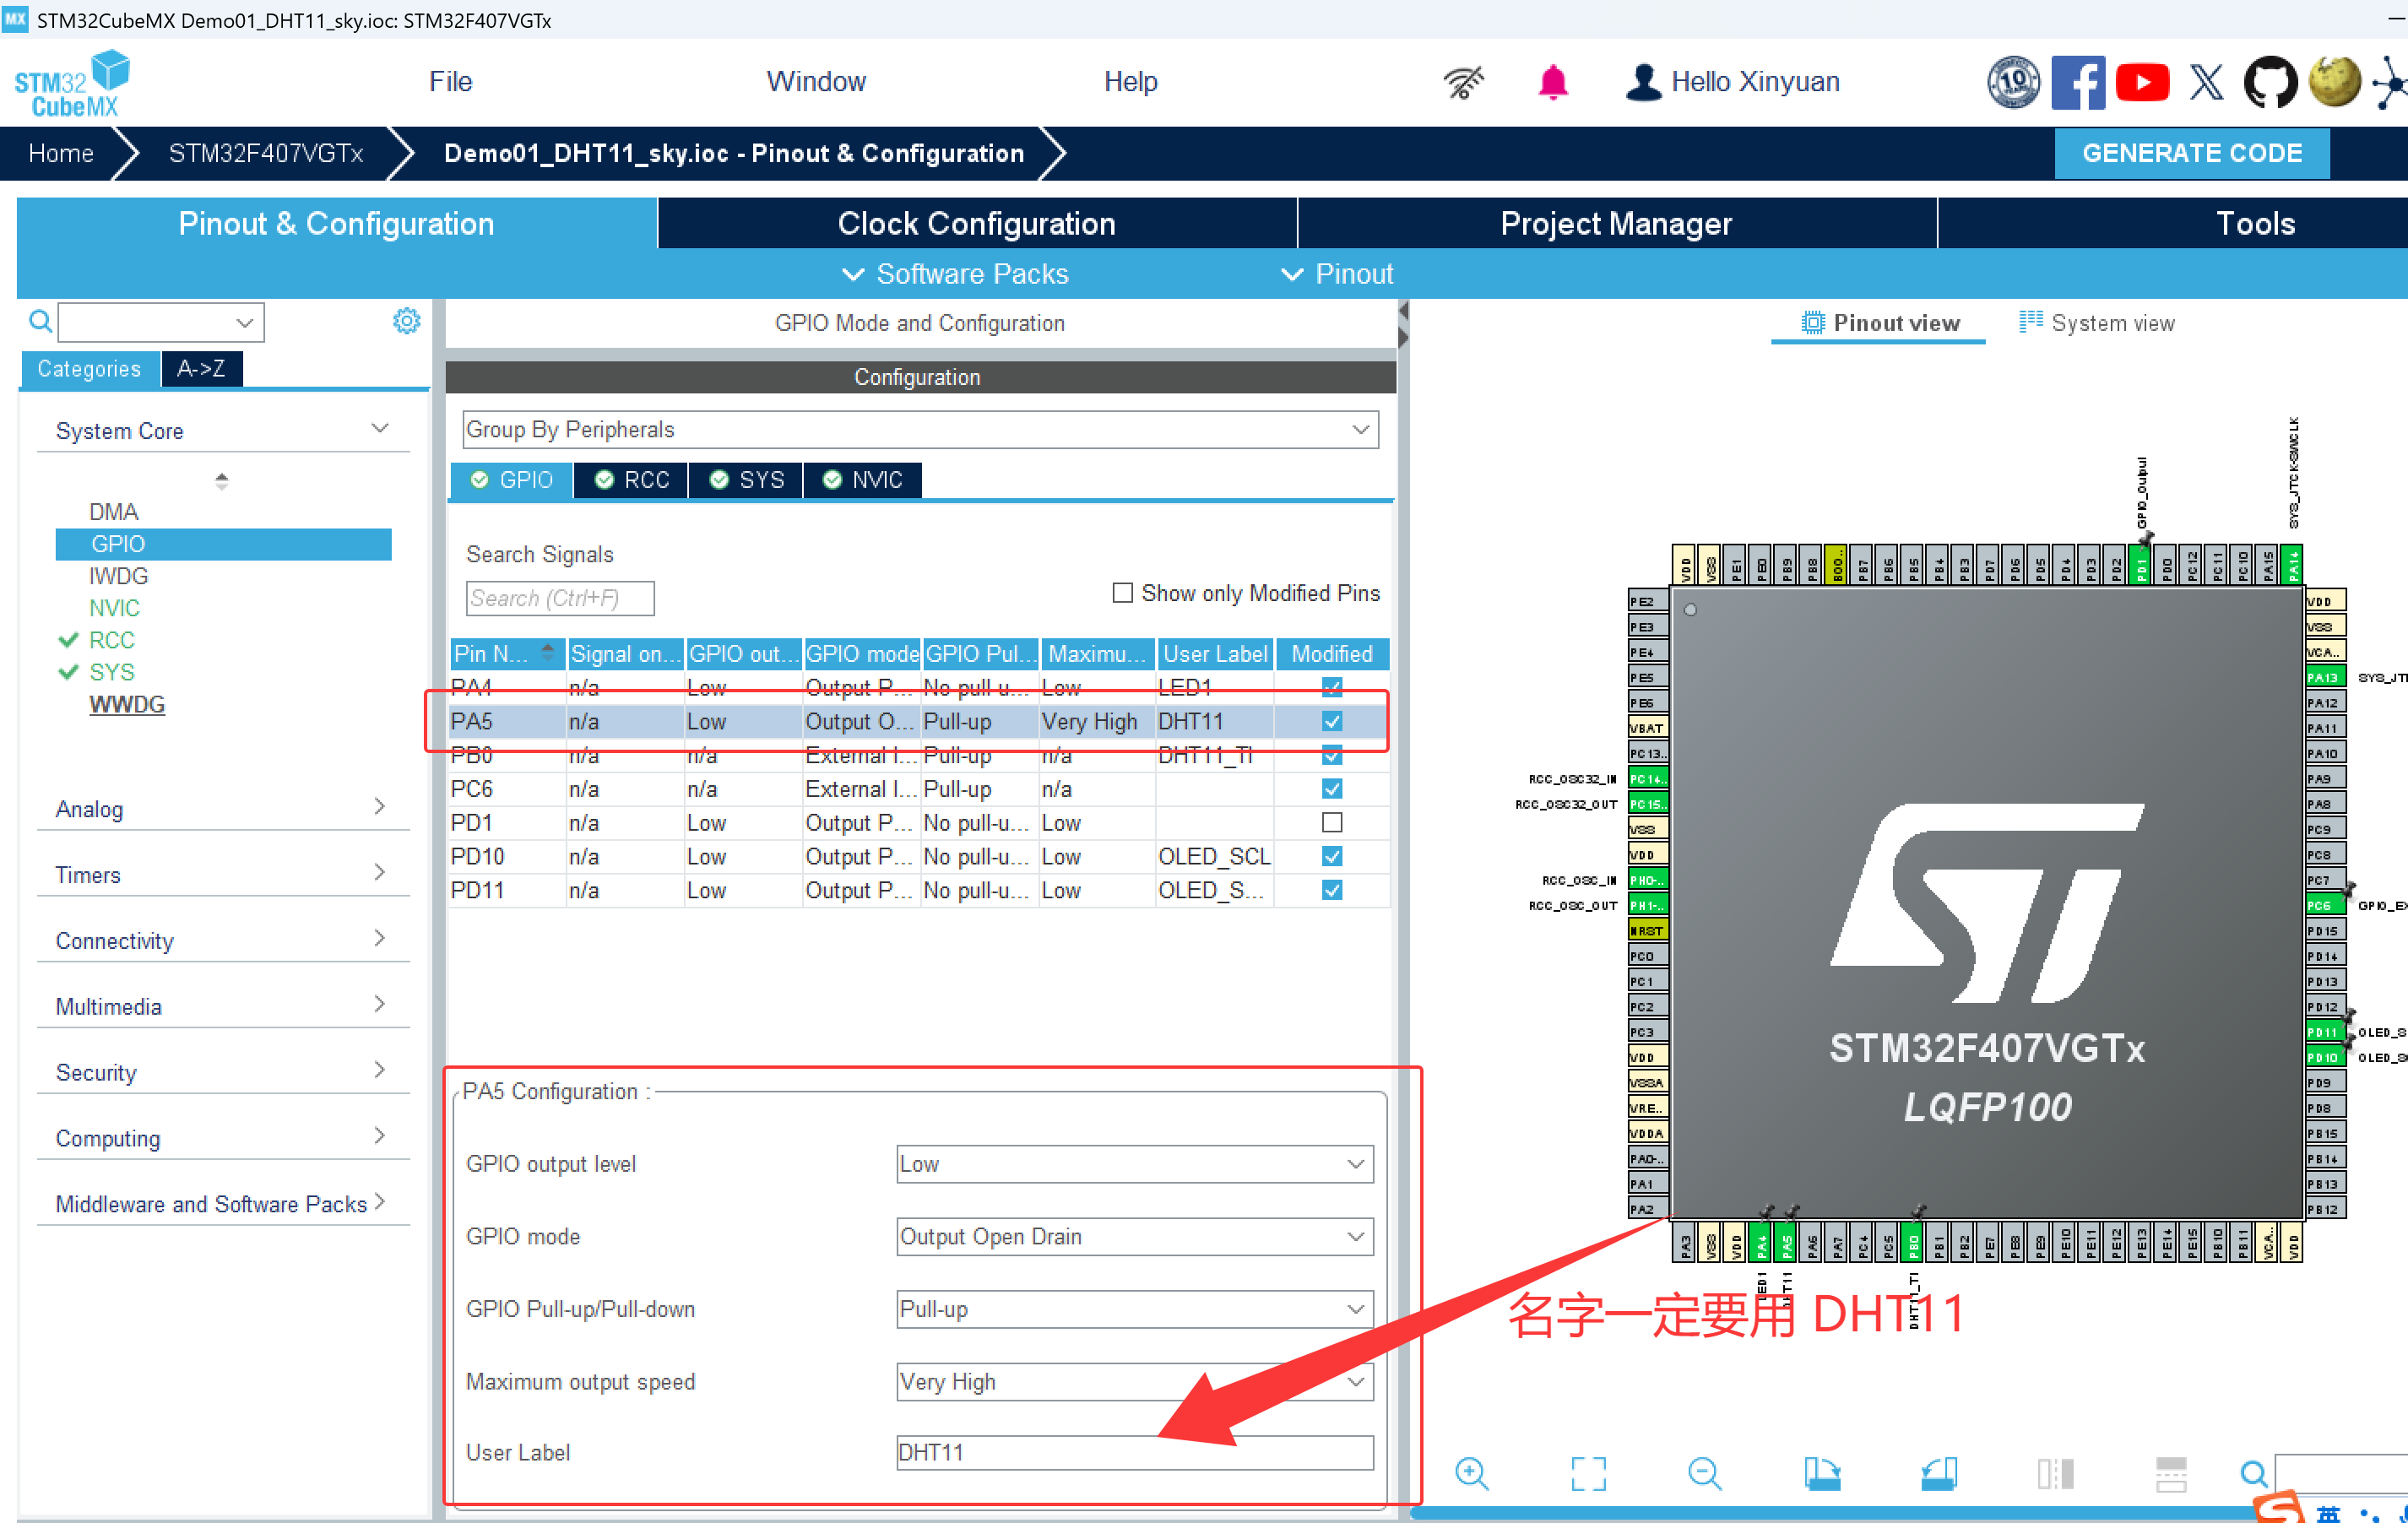Click the GENERATE CODE button
Viewport: 2408px width, 1523px height.
point(2191,152)
